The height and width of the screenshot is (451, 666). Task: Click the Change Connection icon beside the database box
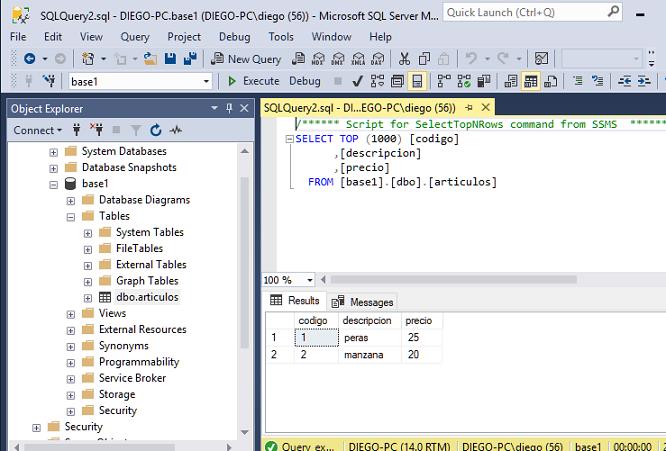click(x=49, y=81)
